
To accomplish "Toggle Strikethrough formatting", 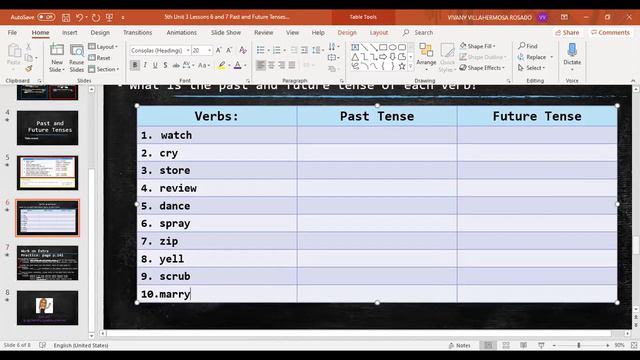I will 176,65.
